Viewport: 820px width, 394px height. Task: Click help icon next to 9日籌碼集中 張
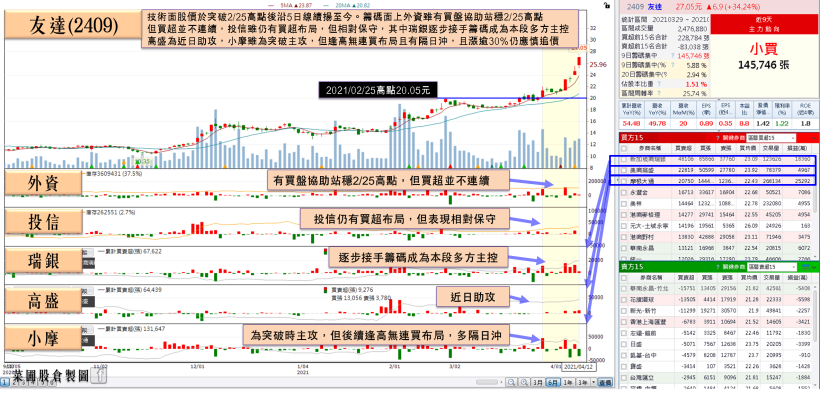[673, 55]
